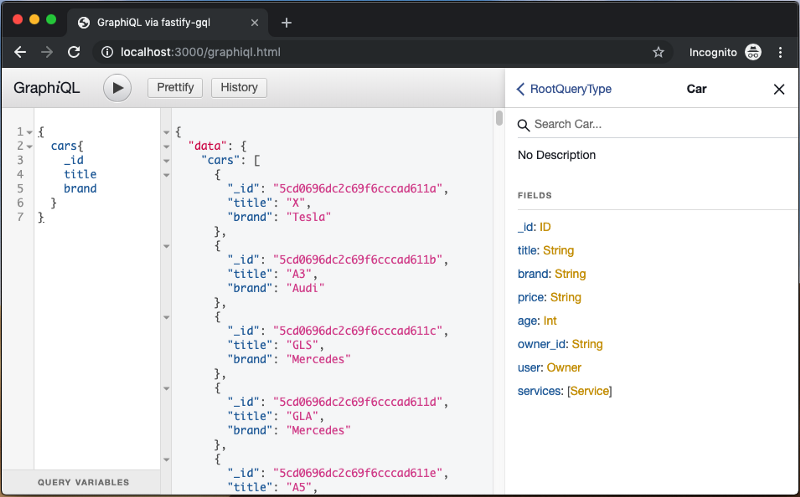Open the History panel
Screen dimensions: 800x497
tap(239, 88)
